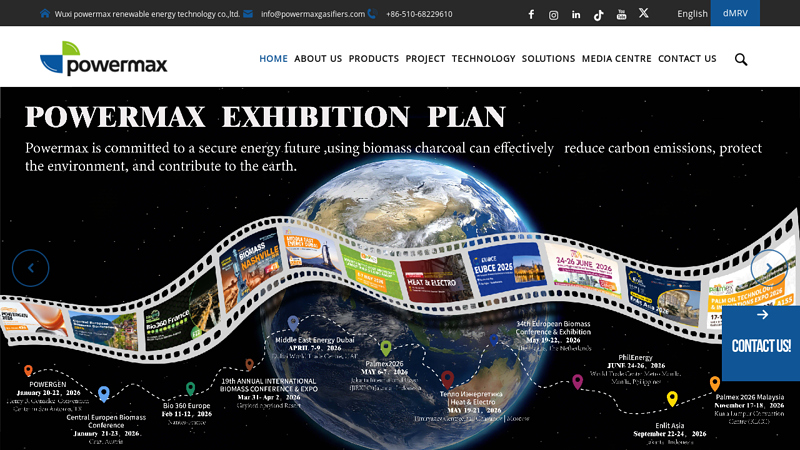The image size is (800, 450).
Task: Click the phone icon in top bar
Action: (372, 13)
